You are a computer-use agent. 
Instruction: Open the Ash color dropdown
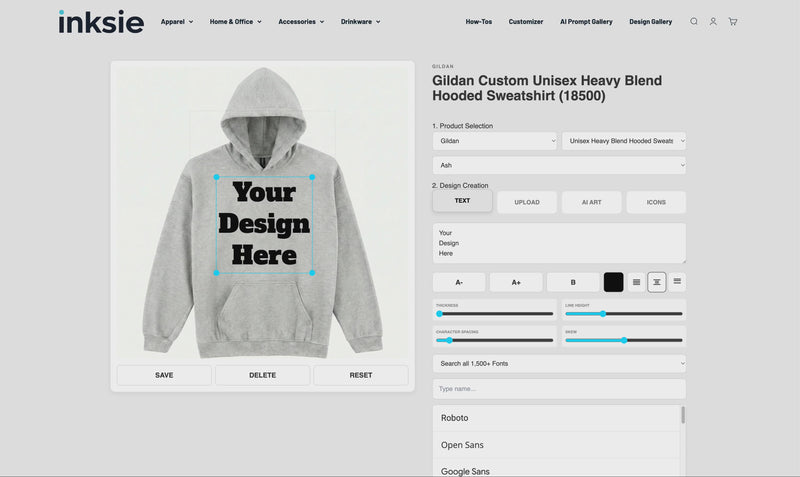coord(559,165)
